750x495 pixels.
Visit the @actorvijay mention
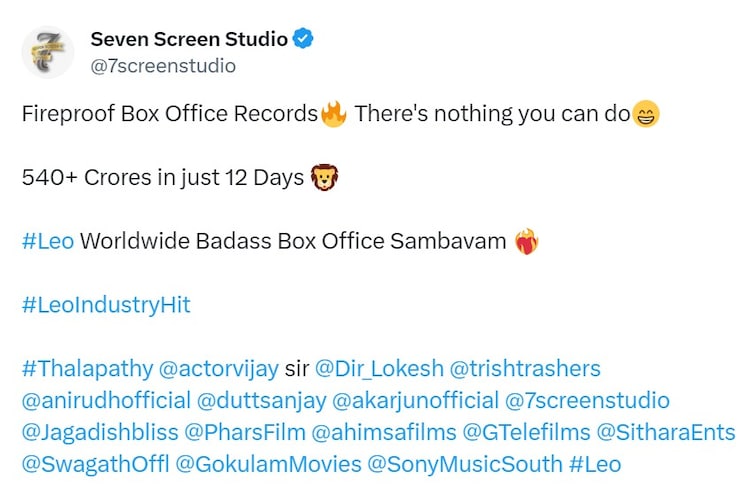tap(214, 368)
